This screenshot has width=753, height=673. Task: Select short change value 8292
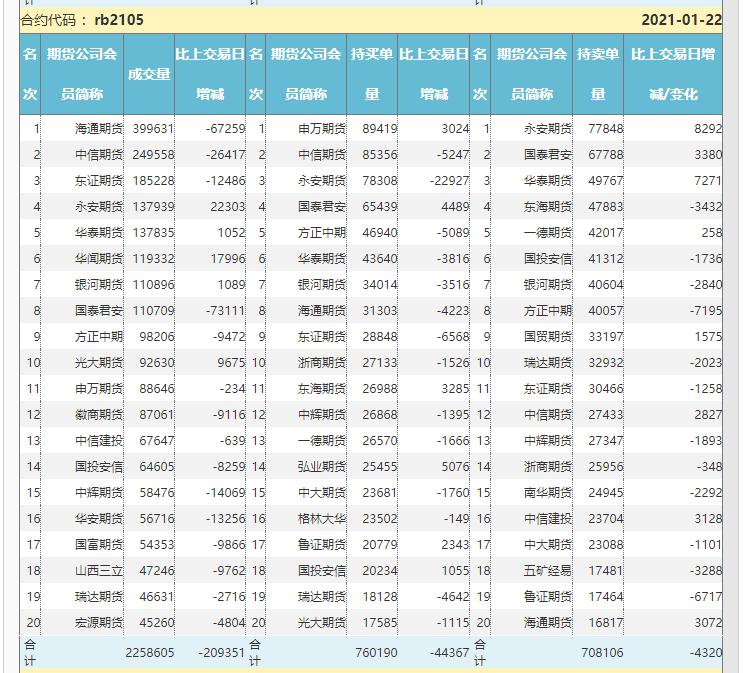pyautogui.click(x=708, y=129)
